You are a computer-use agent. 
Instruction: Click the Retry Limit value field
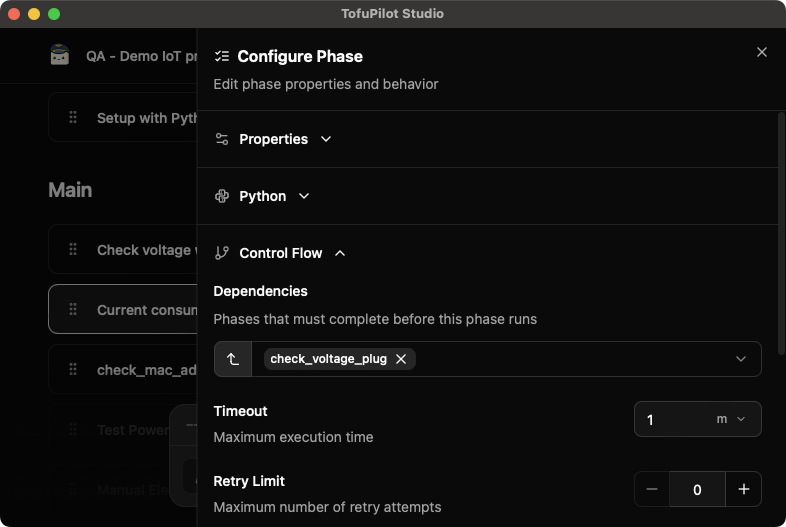coord(697,489)
